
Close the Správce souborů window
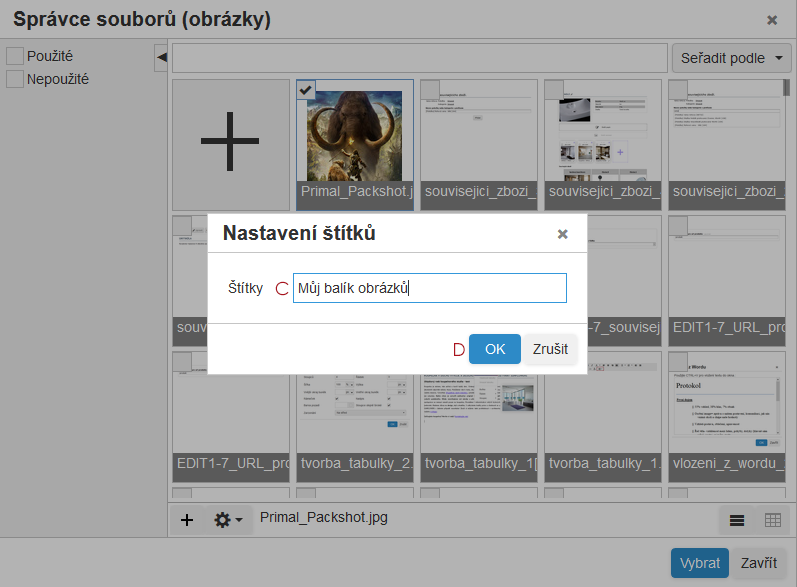772,20
